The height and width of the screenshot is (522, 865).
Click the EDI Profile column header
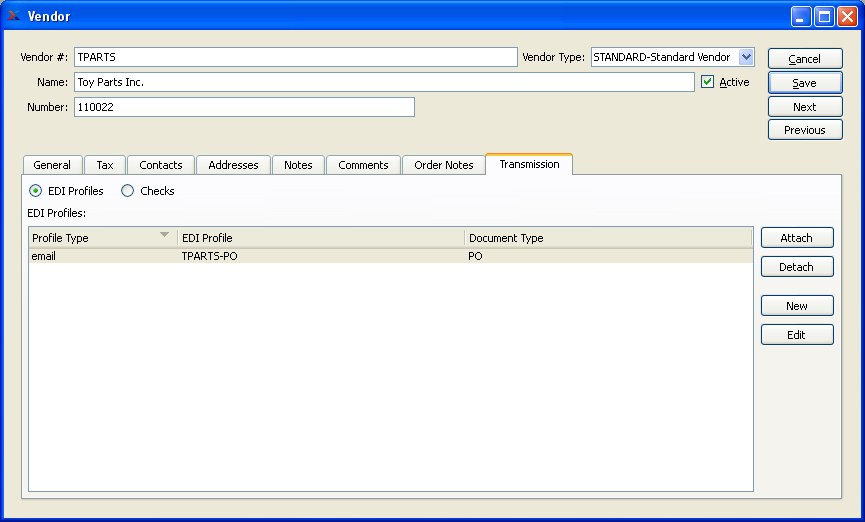pyautogui.click(x=321, y=238)
